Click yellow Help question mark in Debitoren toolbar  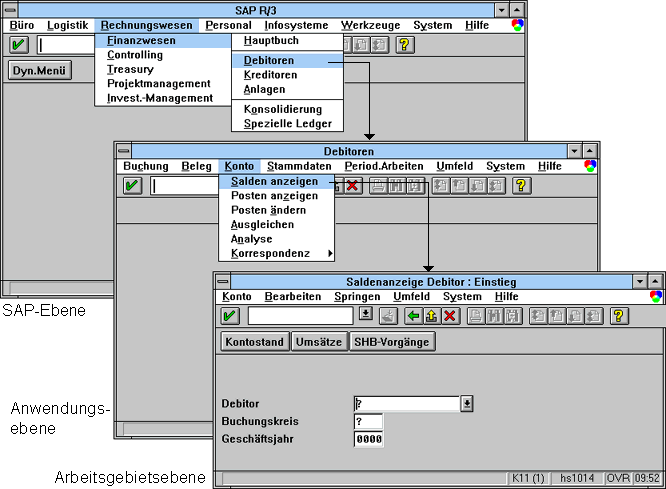click(x=521, y=186)
